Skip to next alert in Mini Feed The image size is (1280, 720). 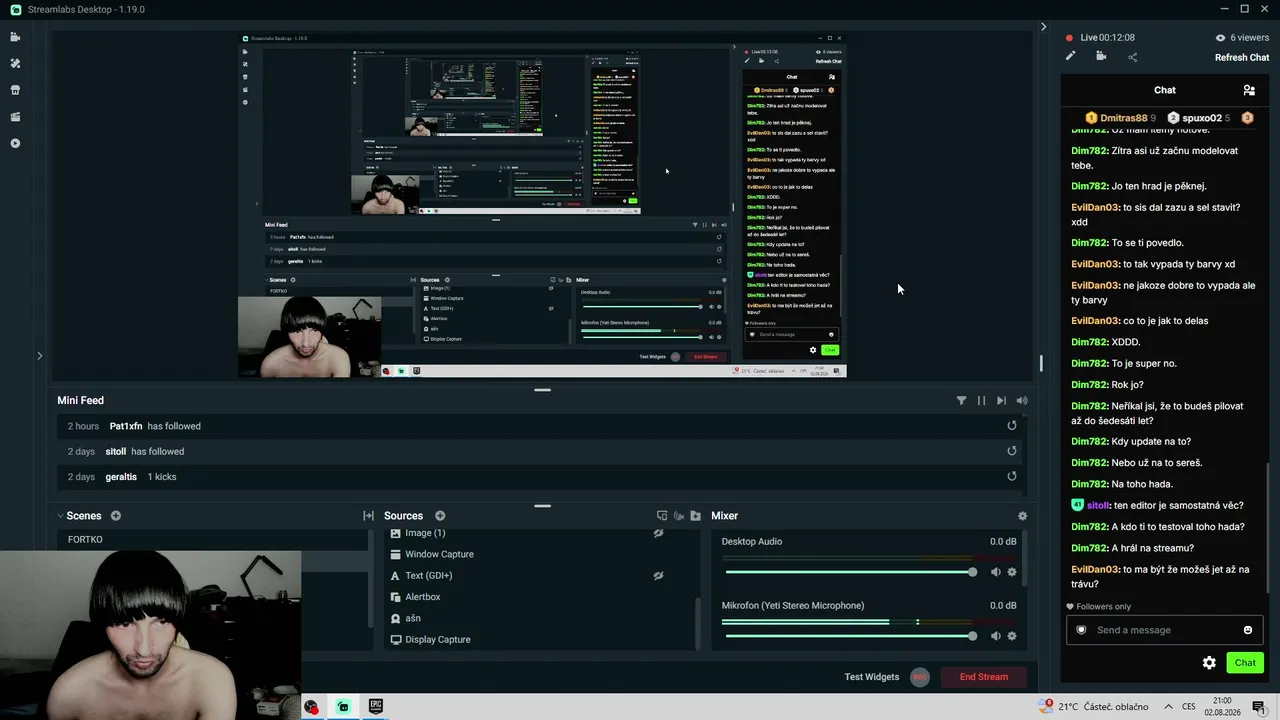click(x=1001, y=400)
